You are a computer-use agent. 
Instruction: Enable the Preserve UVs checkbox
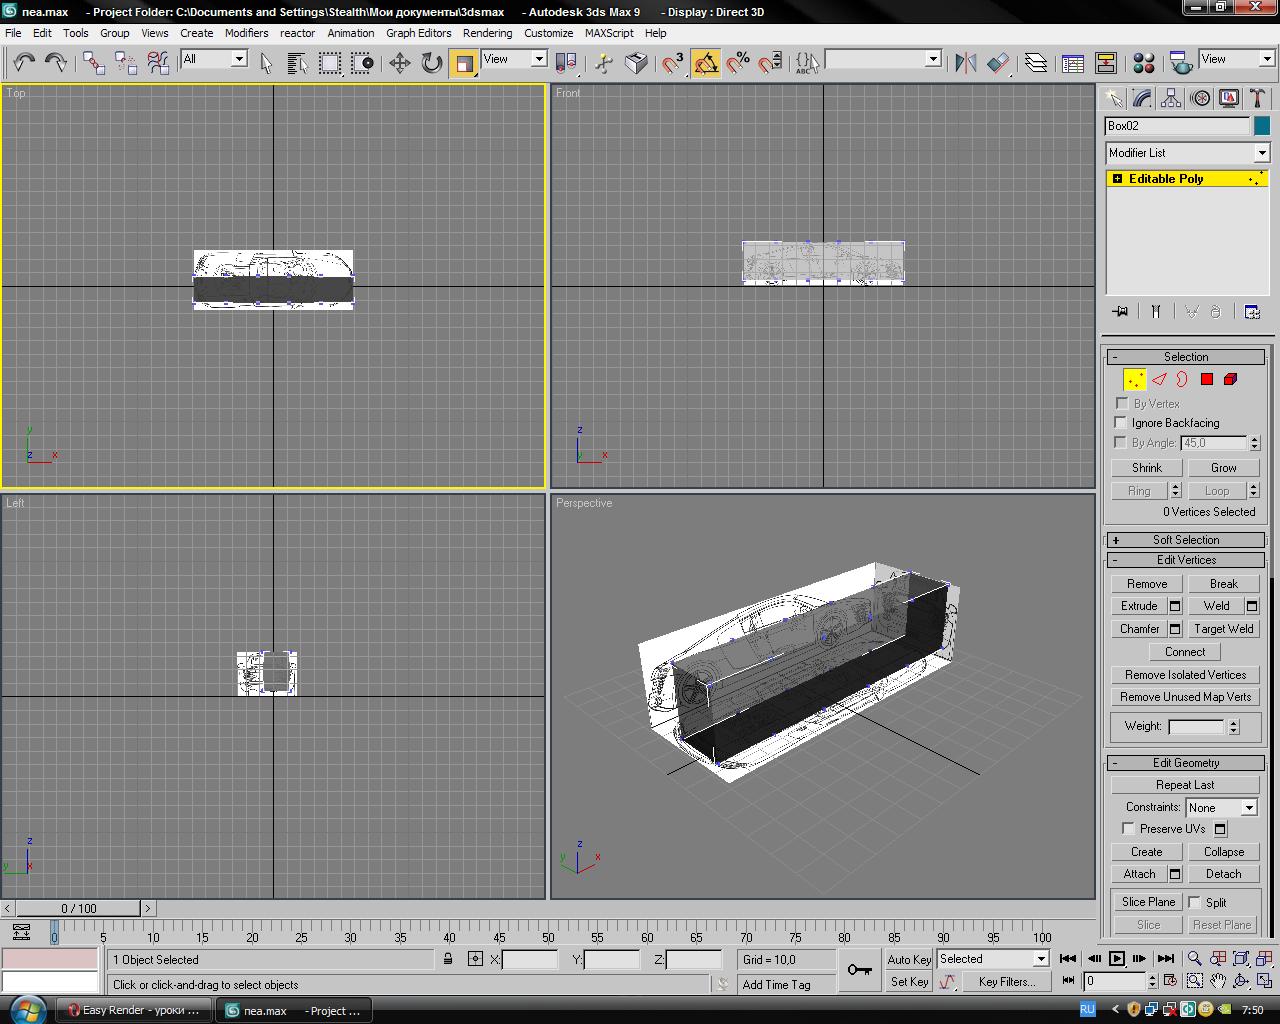(x=1129, y=829)
